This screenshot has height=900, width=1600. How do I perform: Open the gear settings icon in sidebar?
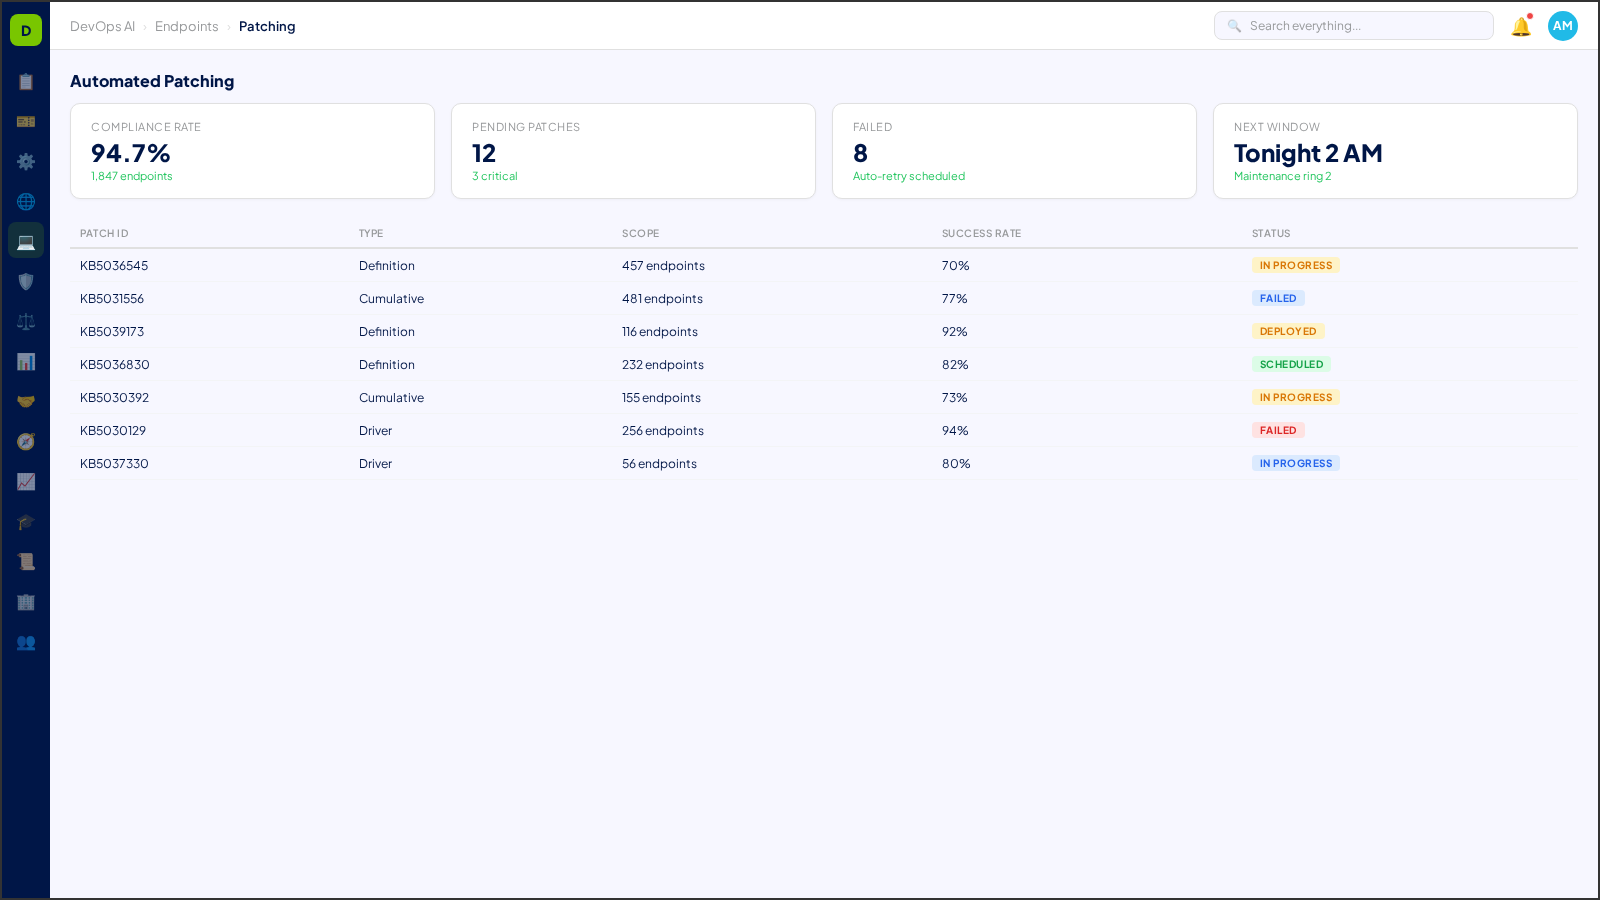pos(26,161)
